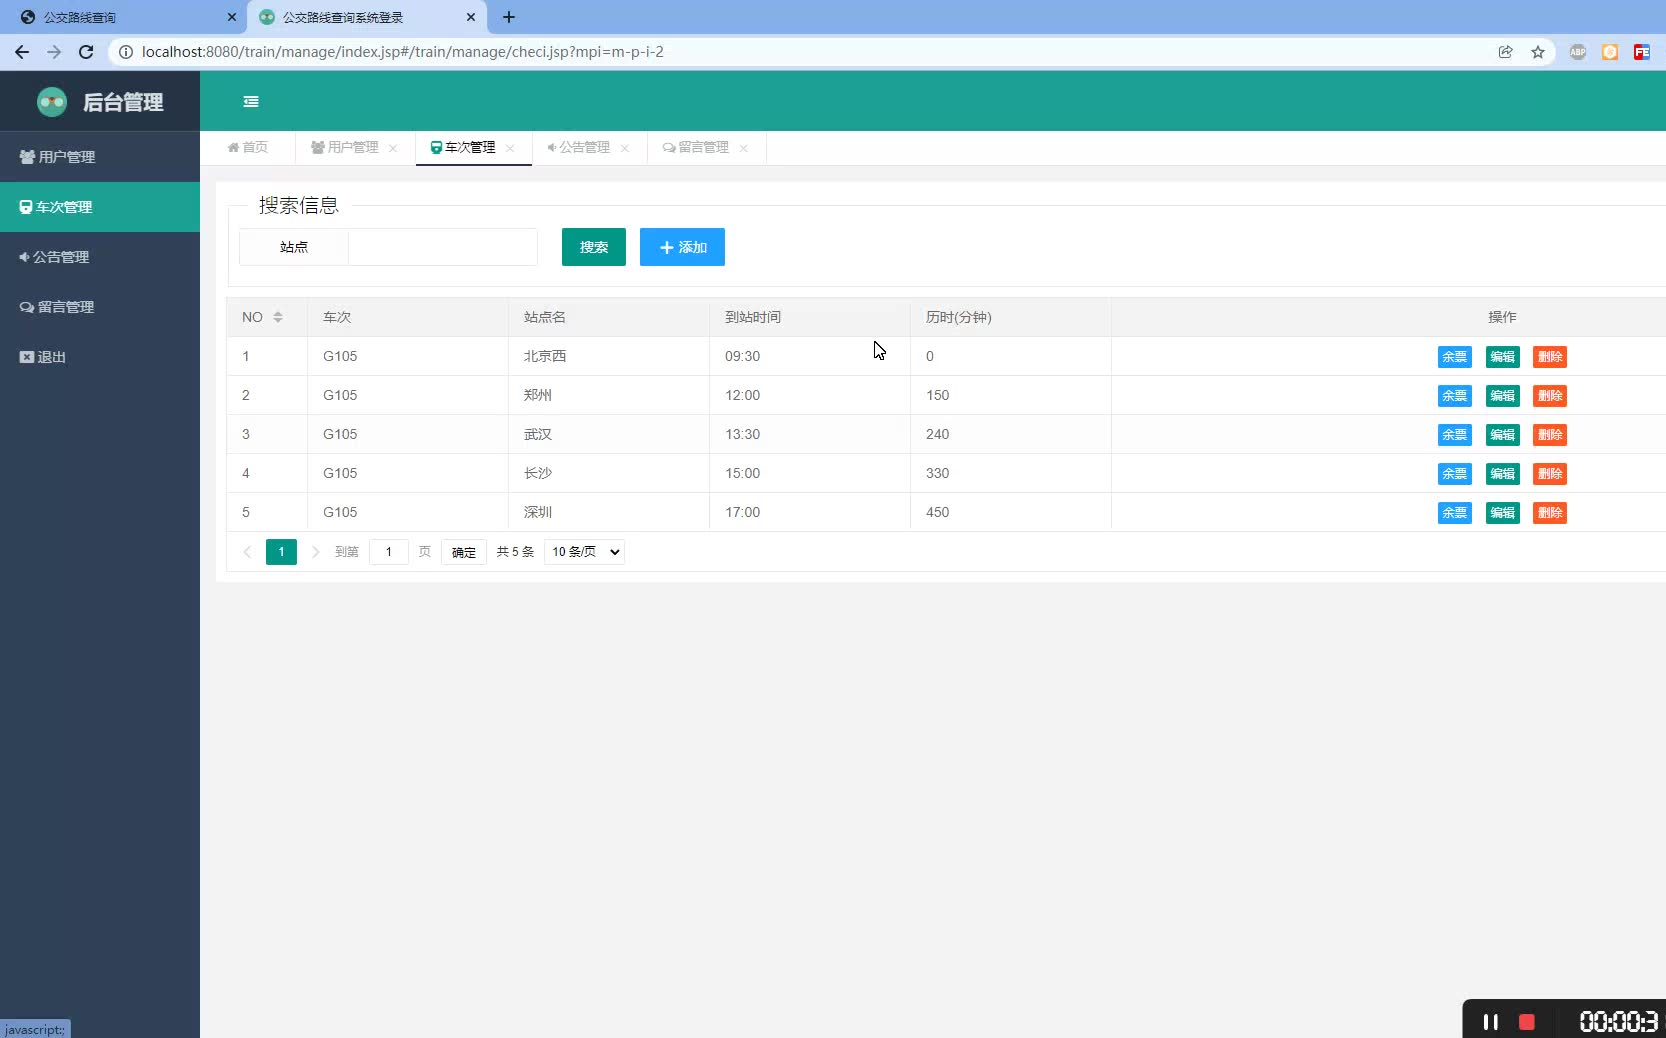Click 余票 for 长沙 row

click(x=1455, y=474)
